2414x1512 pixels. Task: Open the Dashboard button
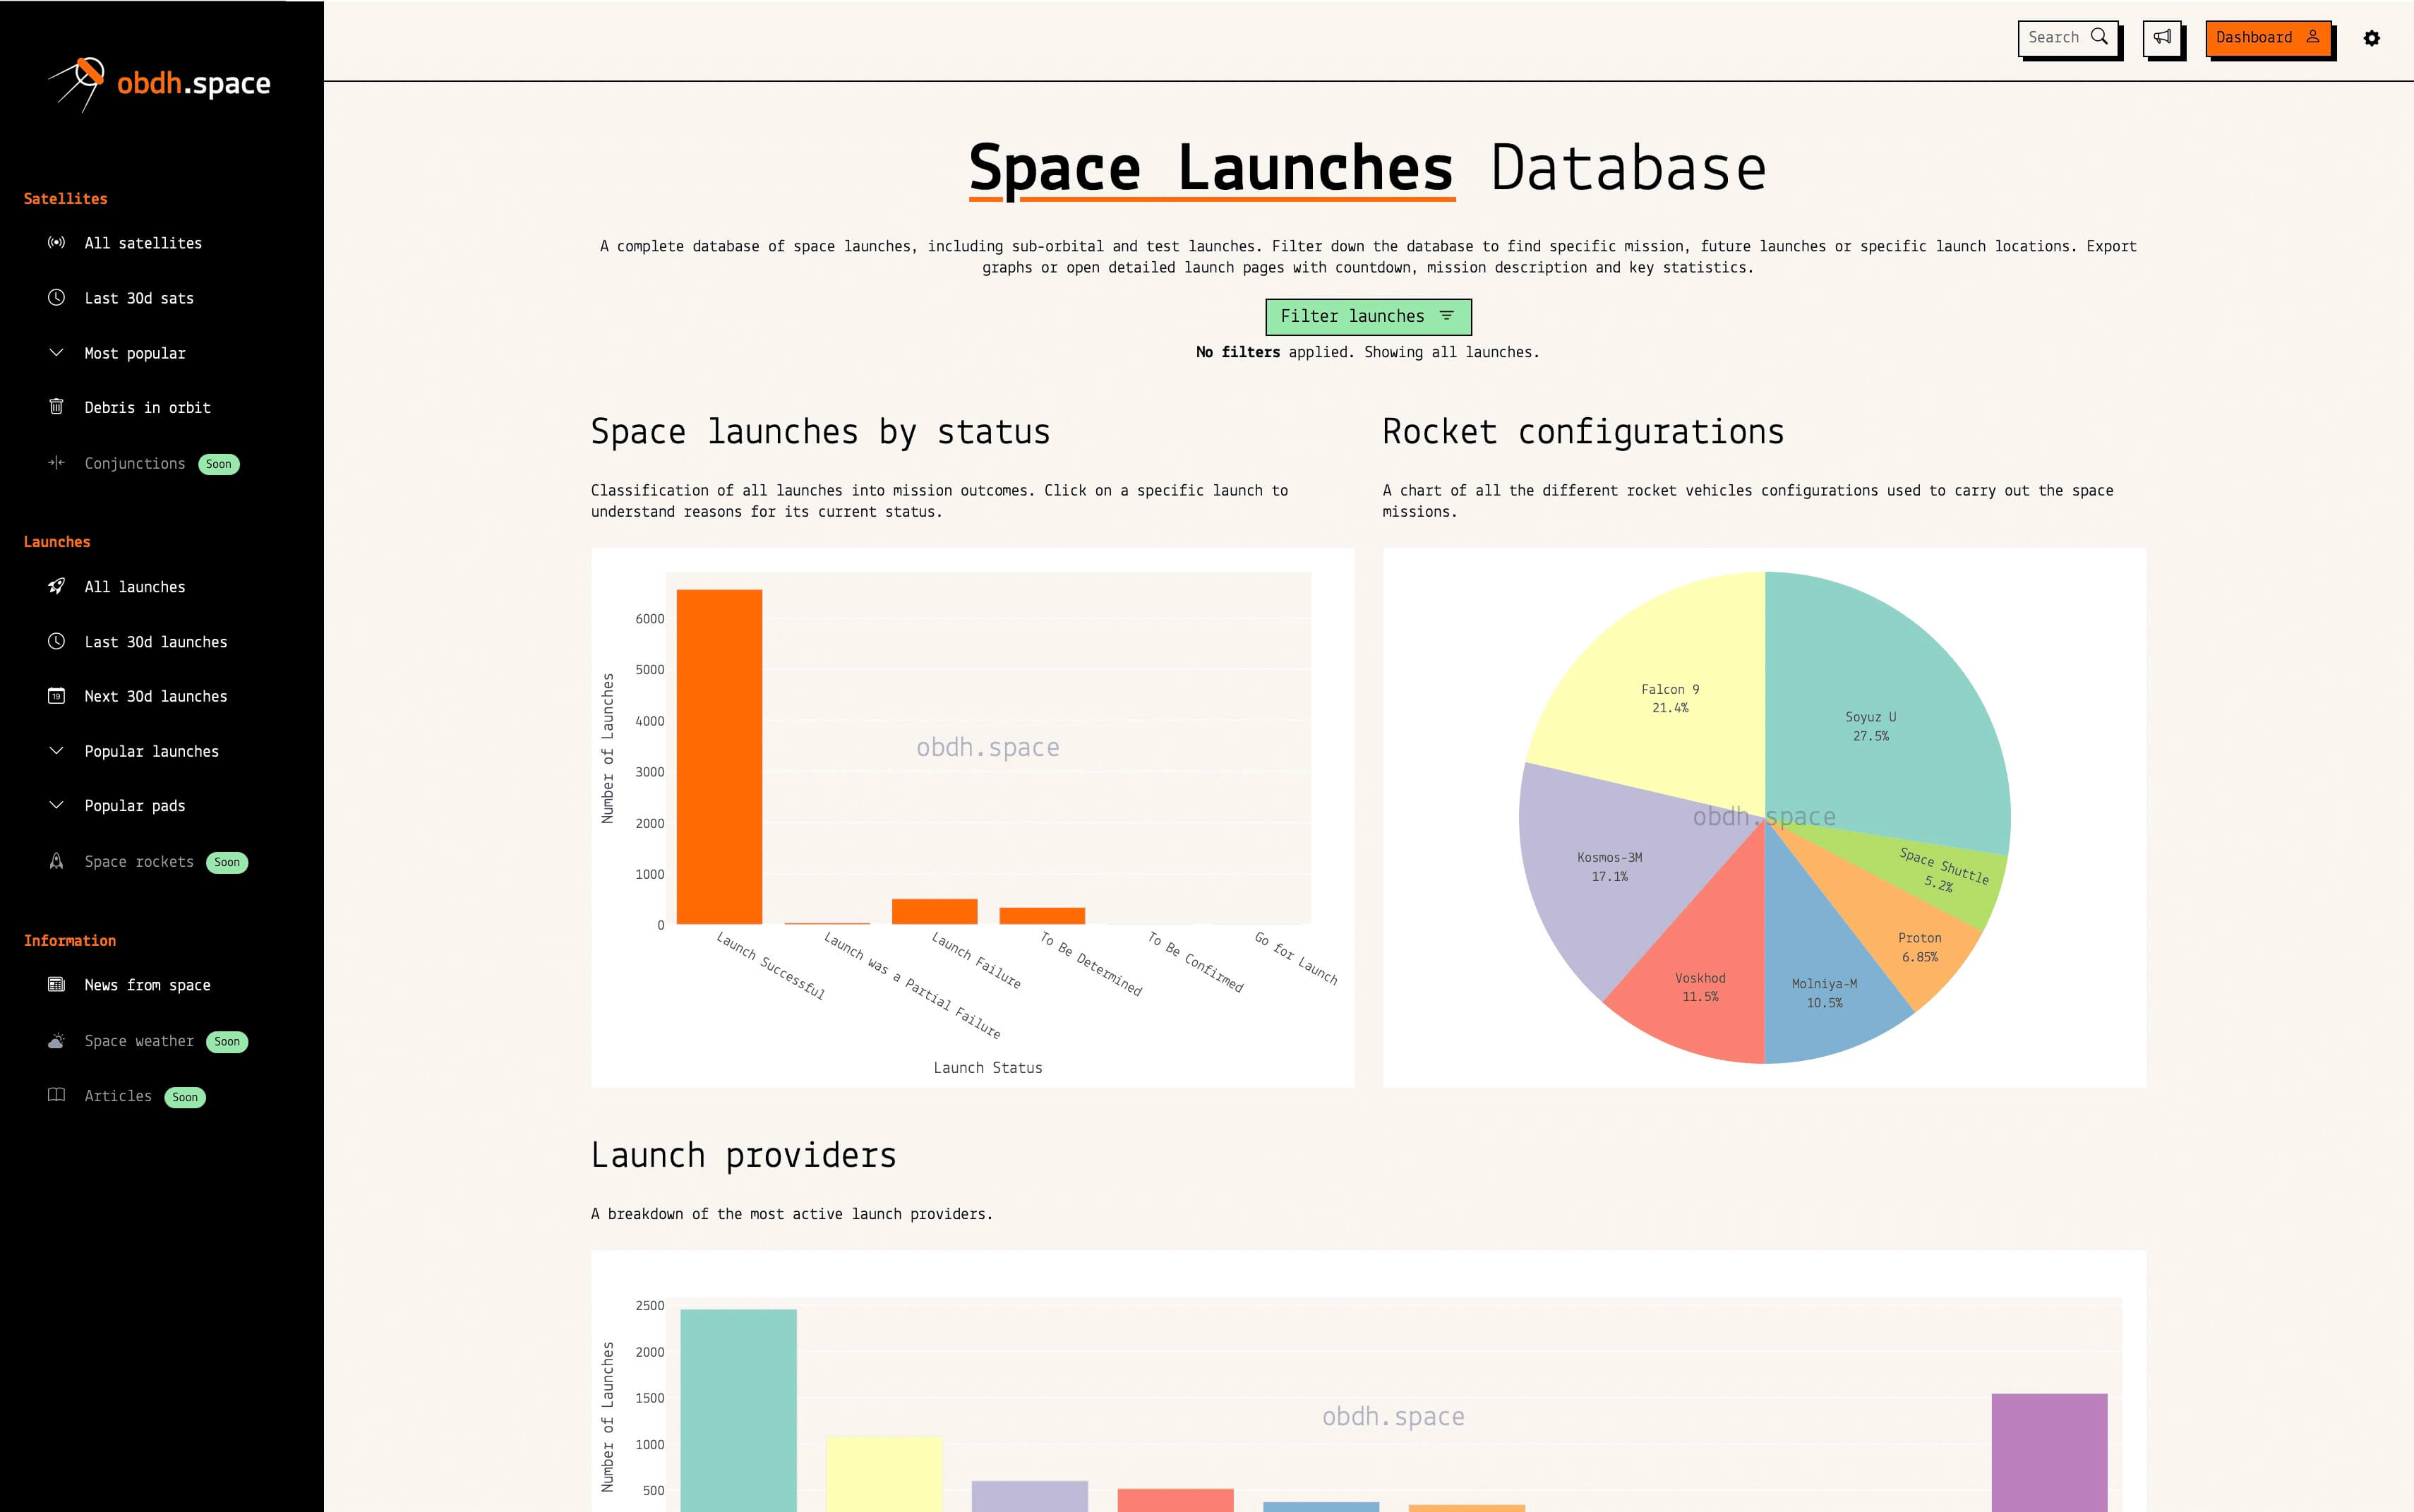coord(2268,38)
